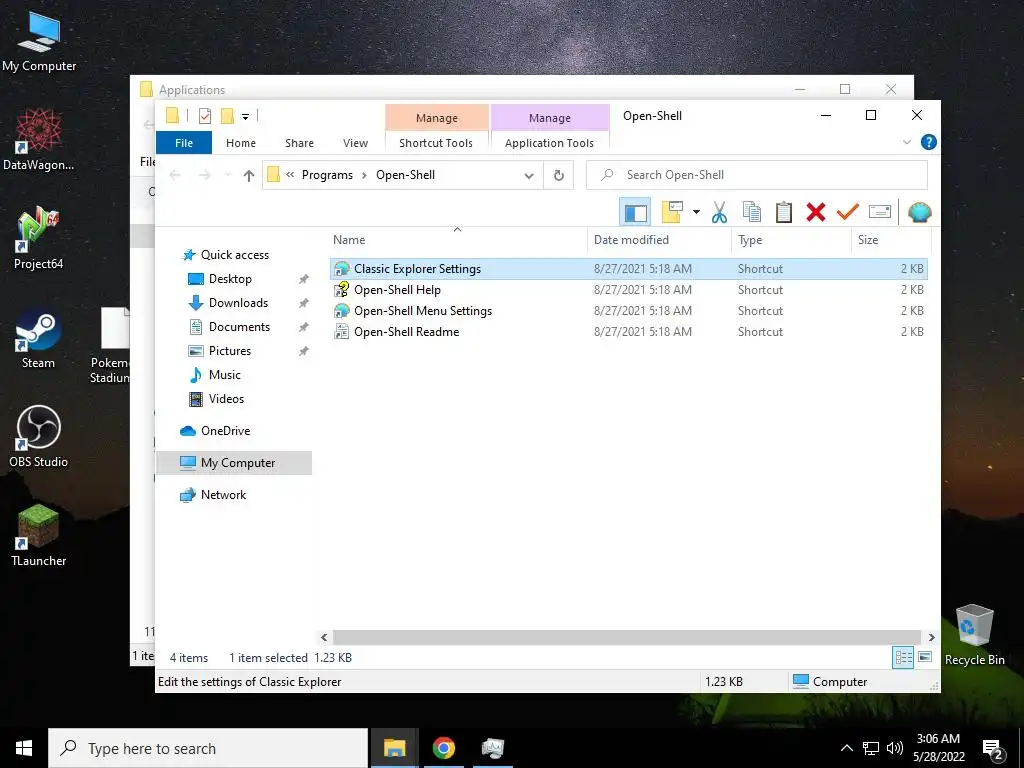1024x768 pixels.
Task: Click the blue Help question icon
Action: (x=928, y=142)
